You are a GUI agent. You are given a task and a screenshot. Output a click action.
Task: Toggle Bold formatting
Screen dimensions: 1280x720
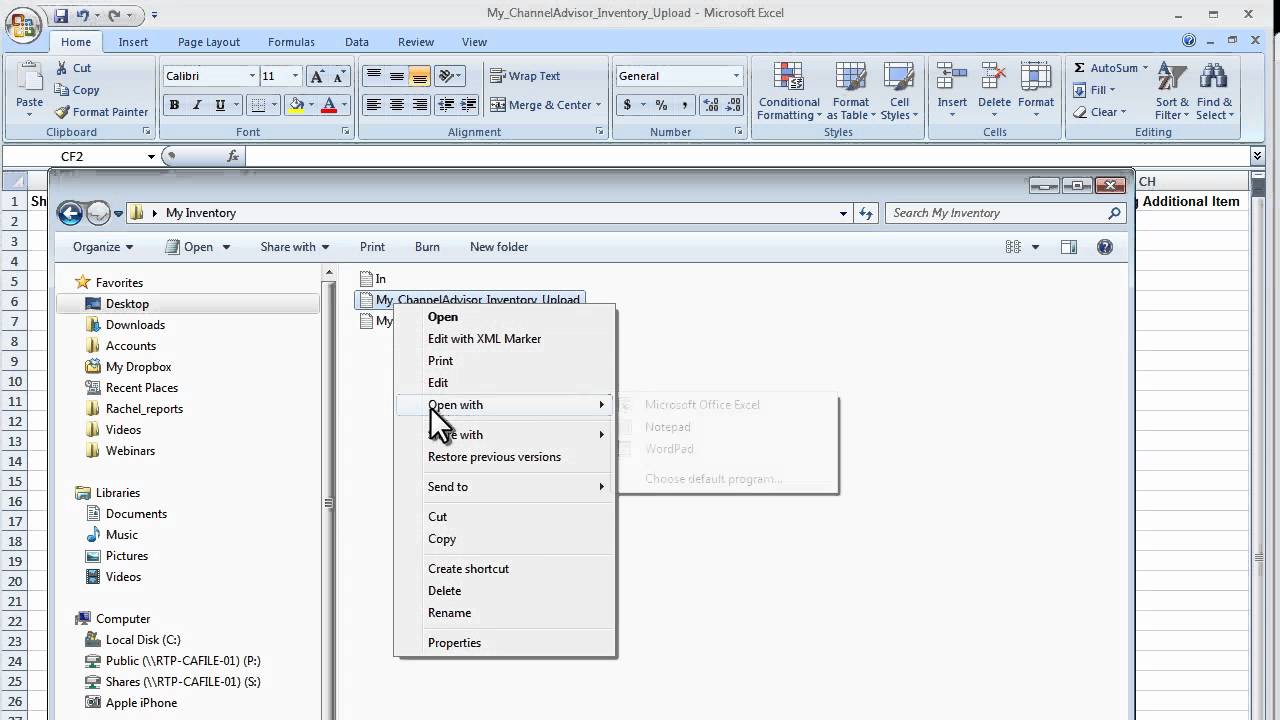[x=174, y=105]
